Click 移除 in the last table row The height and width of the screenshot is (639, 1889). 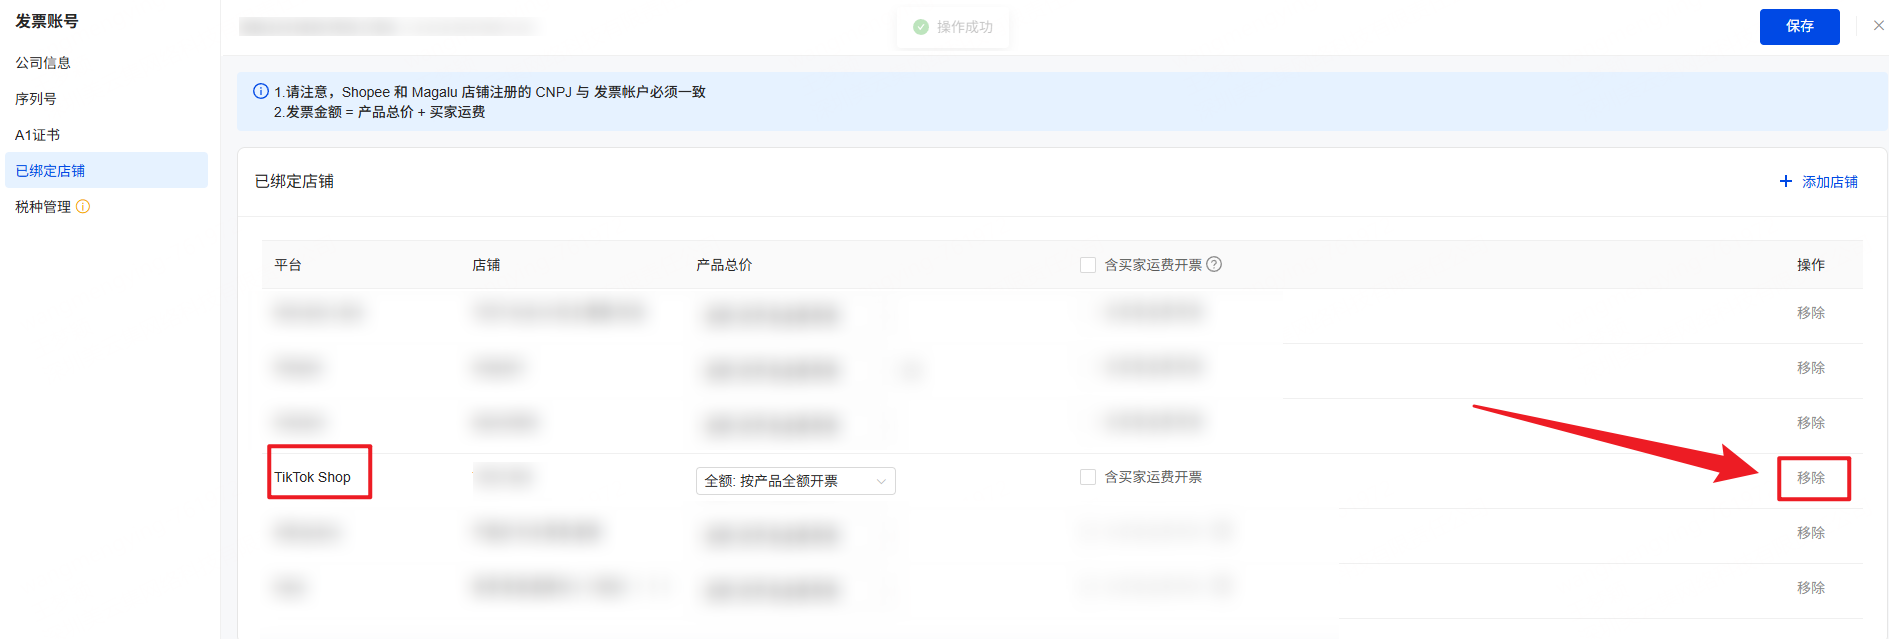pos(1810,588)
